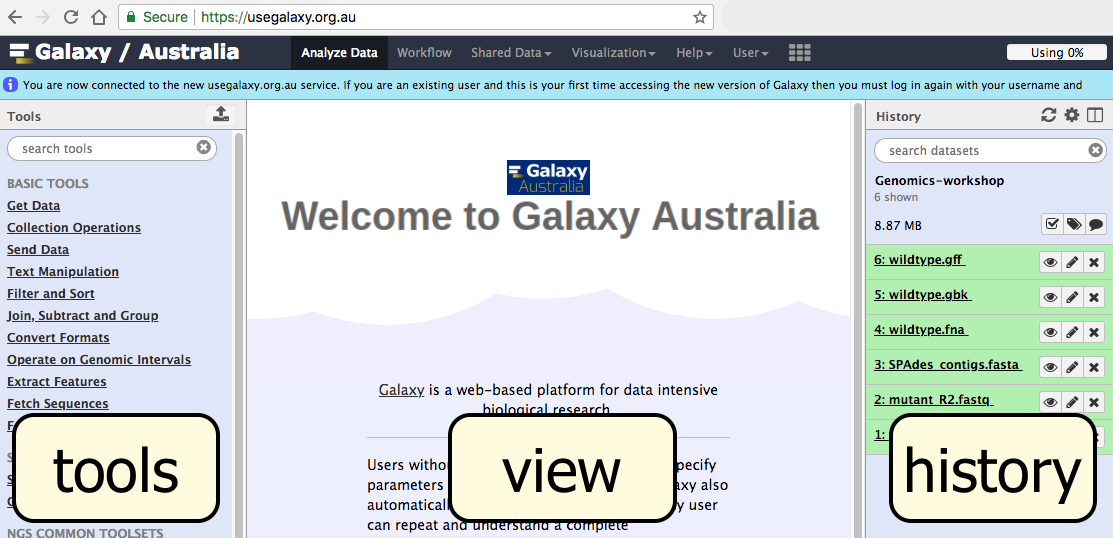
Task: Delete dataset 3: SPAdes_contigs.fasta
Action: (1094, 367)
